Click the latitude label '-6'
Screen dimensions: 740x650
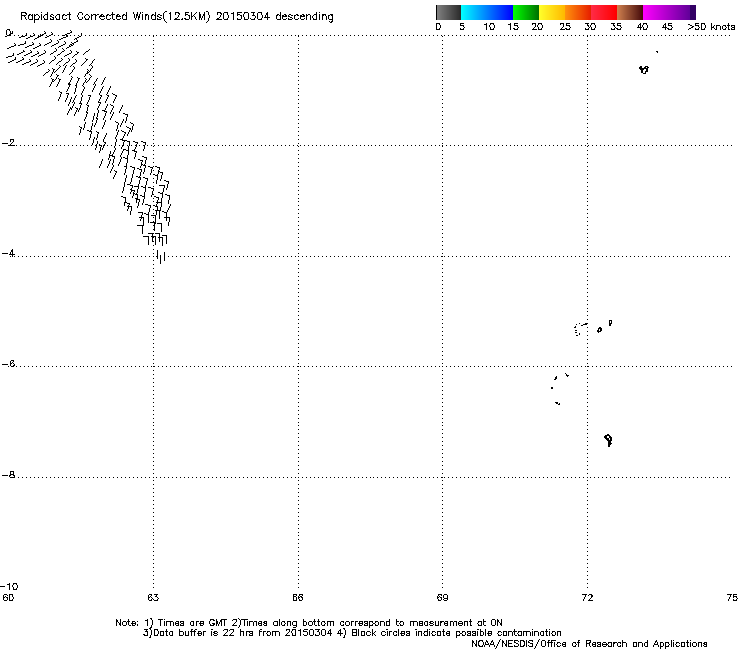8,363
